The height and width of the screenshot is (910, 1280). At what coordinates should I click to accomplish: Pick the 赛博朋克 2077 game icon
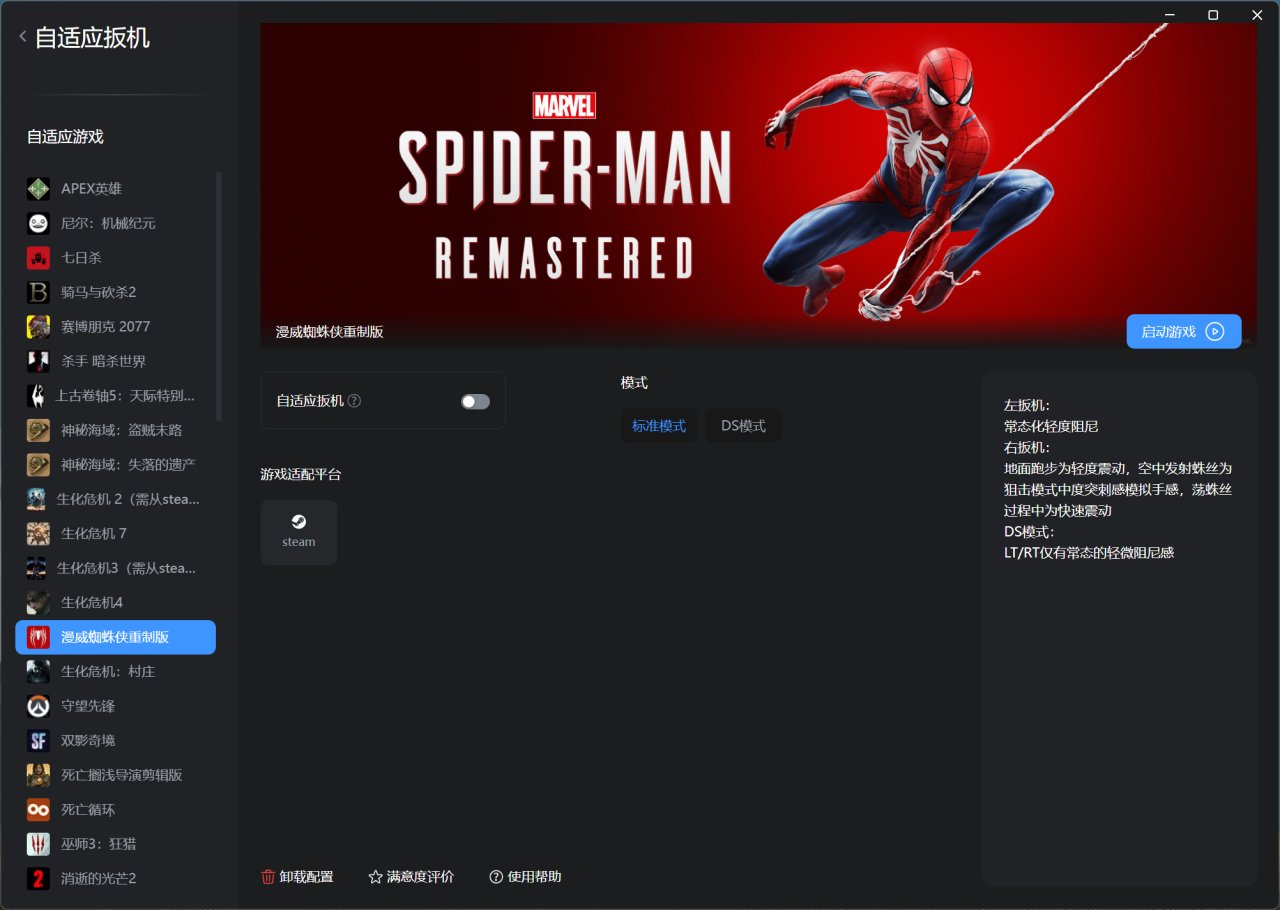38,326
